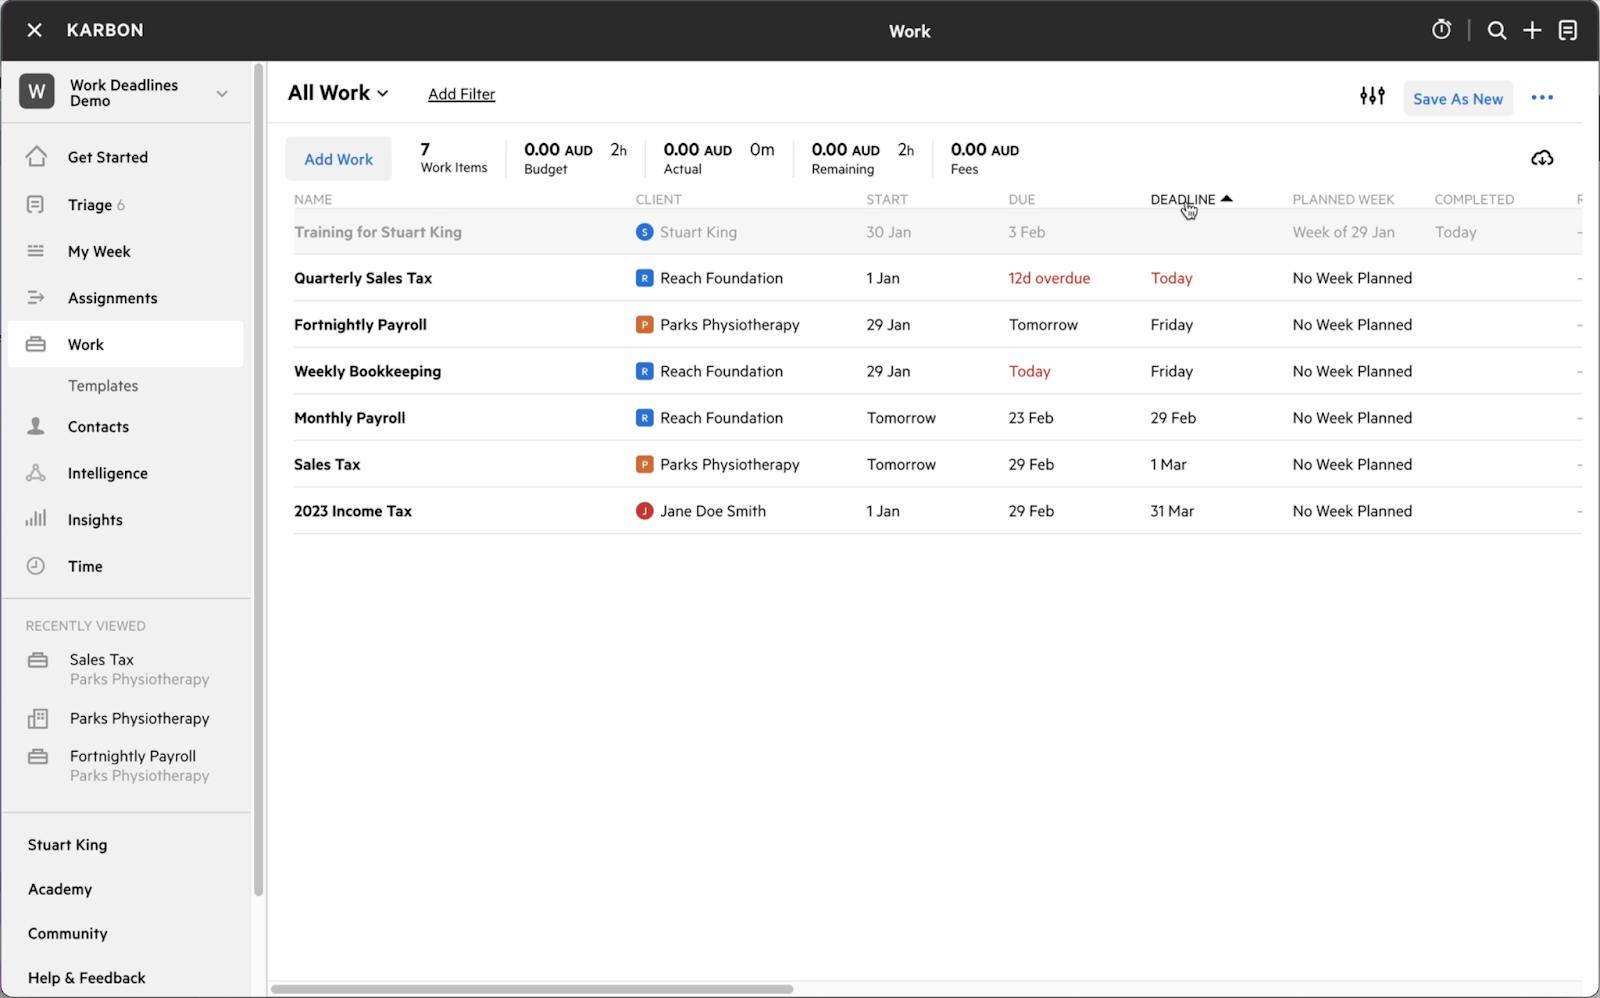This screenshot has height=998, width=1600.
Task: Expand the All Work view dropdown
Action: [338, 93]
